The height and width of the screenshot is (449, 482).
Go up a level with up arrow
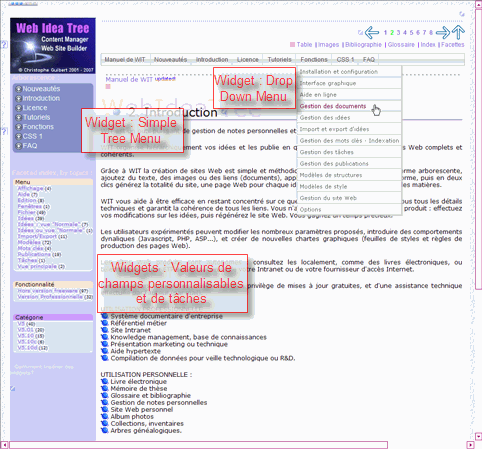click(459, 32)
